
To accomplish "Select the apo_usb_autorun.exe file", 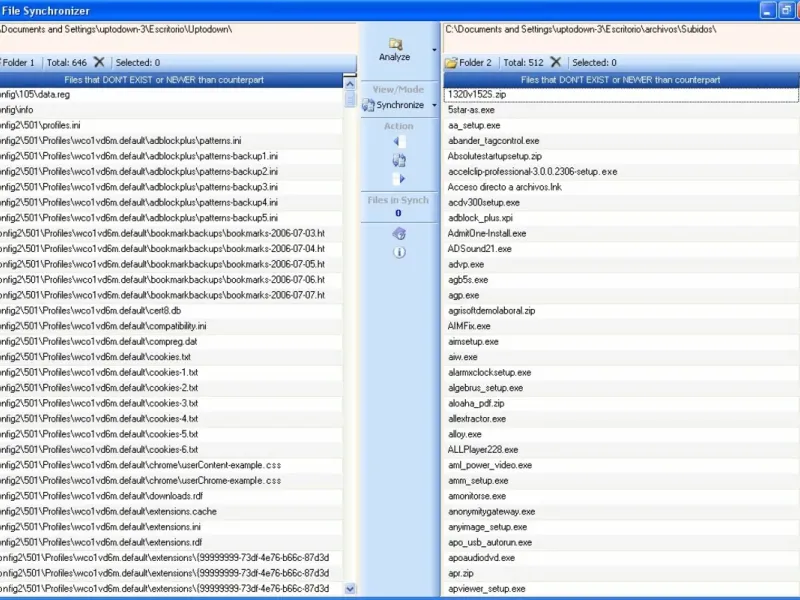I will coord(621,542).
